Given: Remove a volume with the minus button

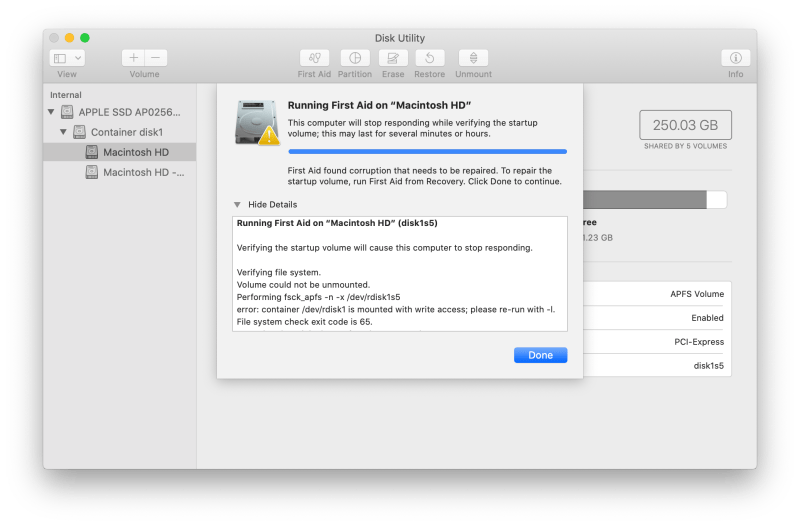Looking at the screenshot, I should 156,58.
